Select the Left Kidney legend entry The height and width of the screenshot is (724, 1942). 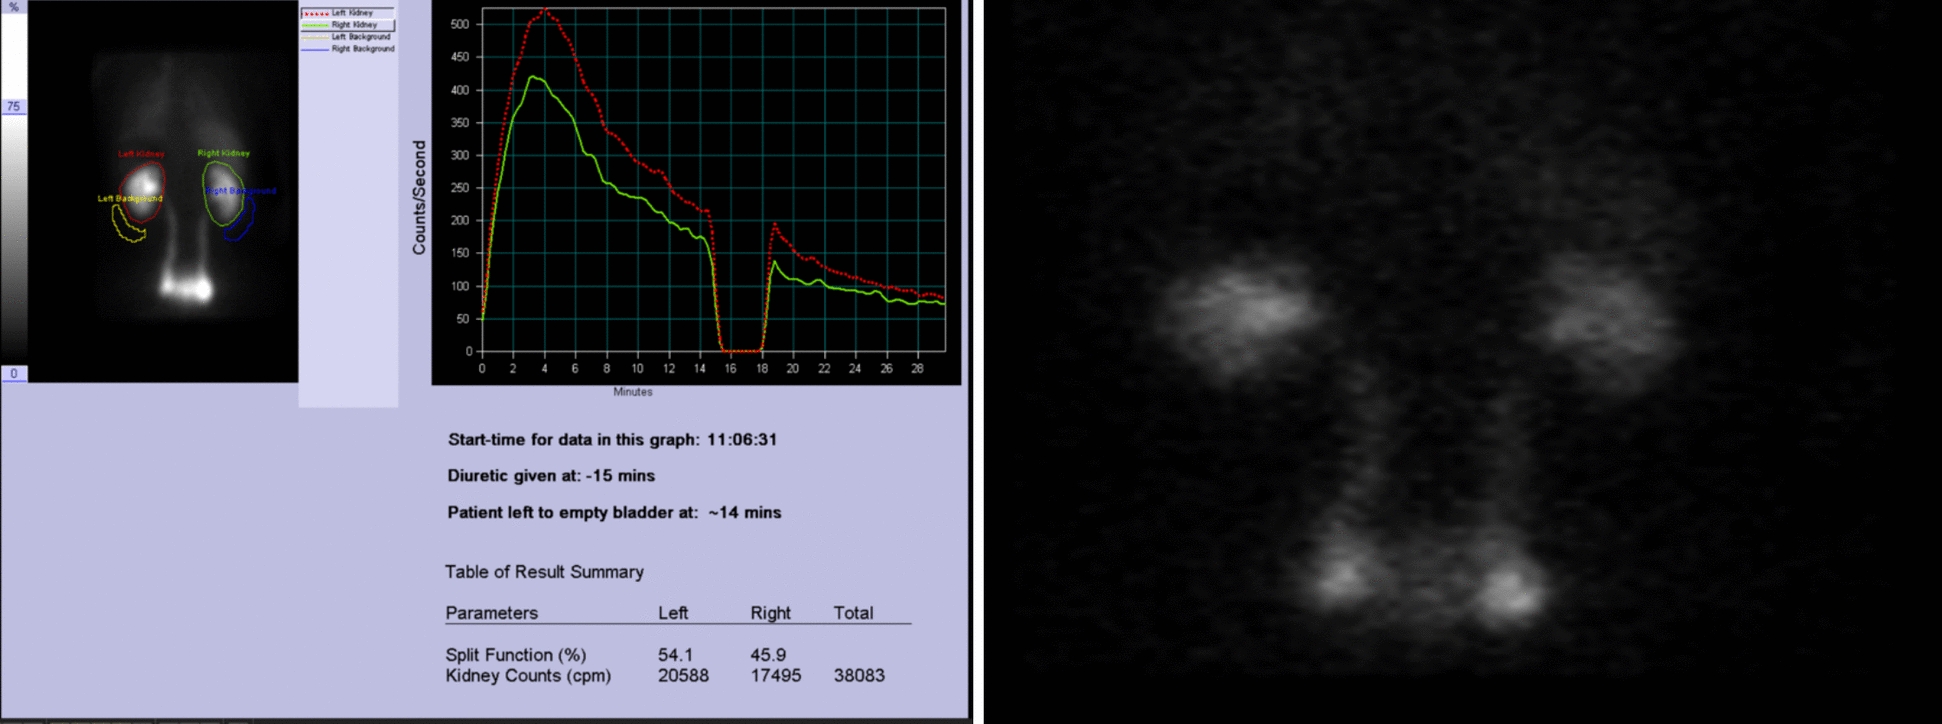[348, 13]
